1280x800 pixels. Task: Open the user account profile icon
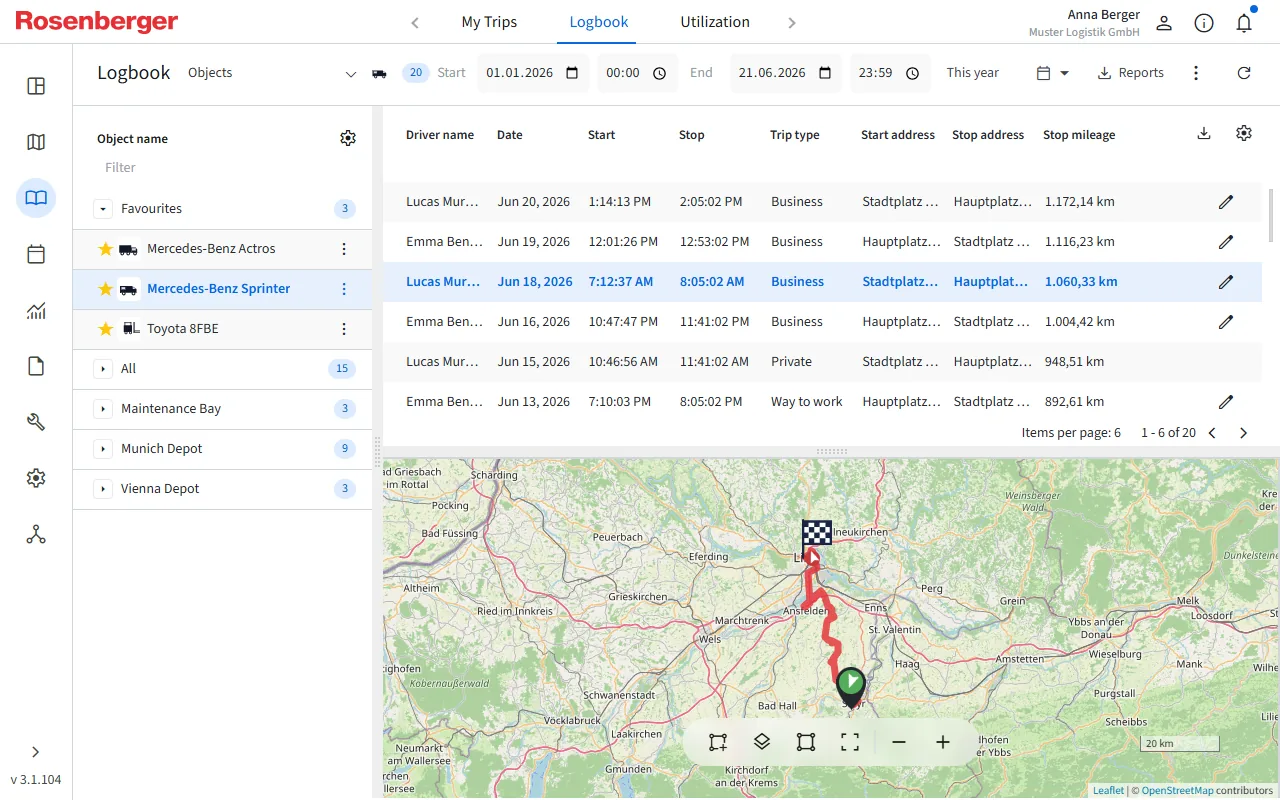pyautogui.click(x=1164, y=23)
